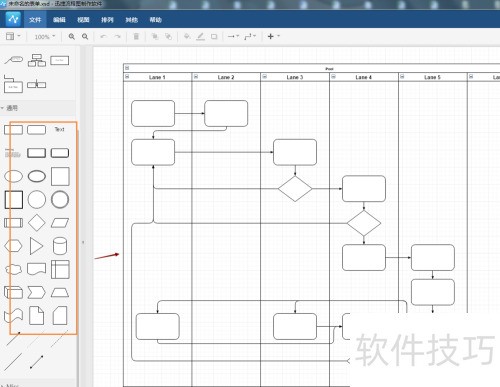Click the zoom out magnifier icon

[85, 36]
